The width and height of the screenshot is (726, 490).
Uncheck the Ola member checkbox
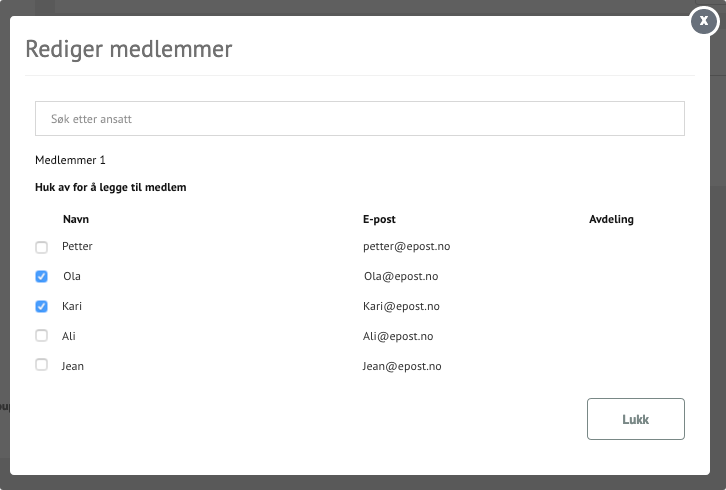click(x=41, y=276)
